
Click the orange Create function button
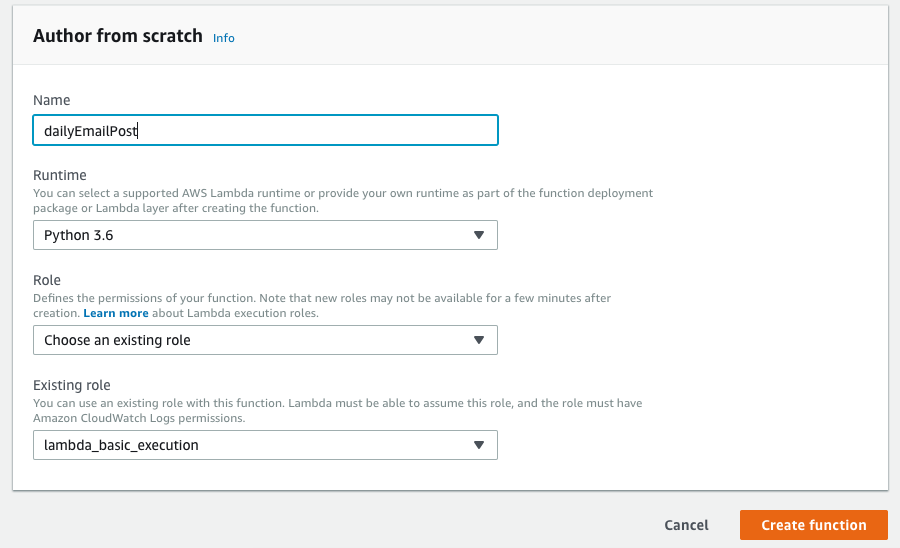pos(814,525)
